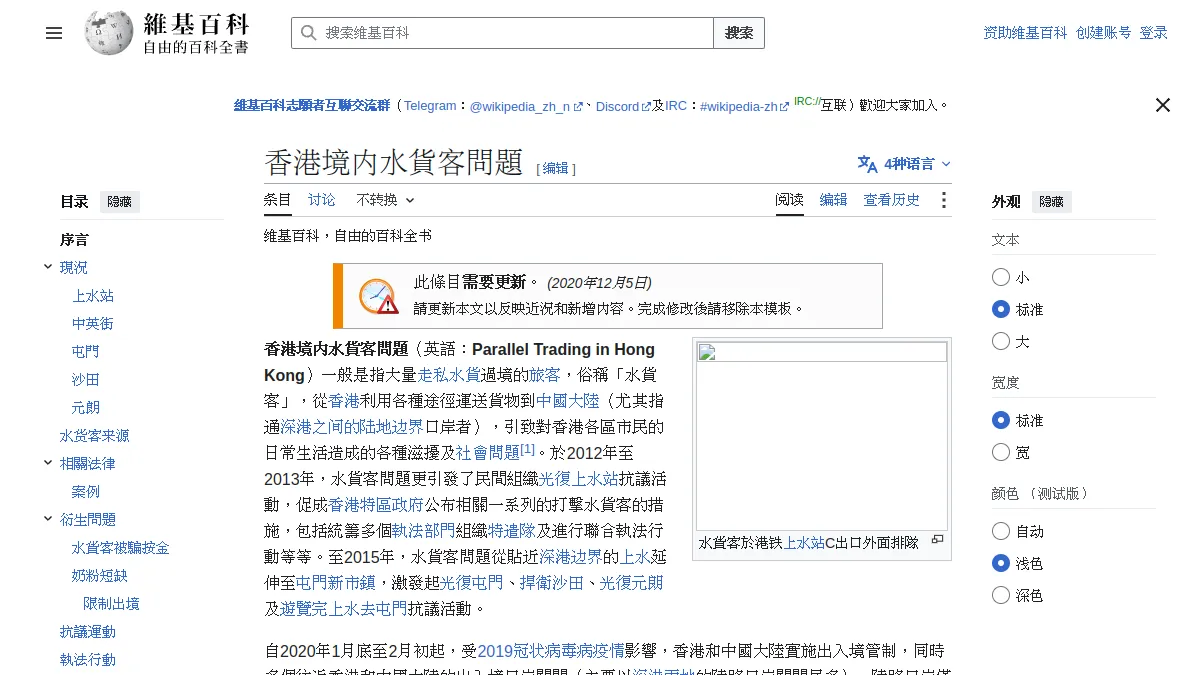This screenshot has height=675, width=1200.
Task: Go to 案例 in contents
Action: pyautogui.click(x=86, y=492)
